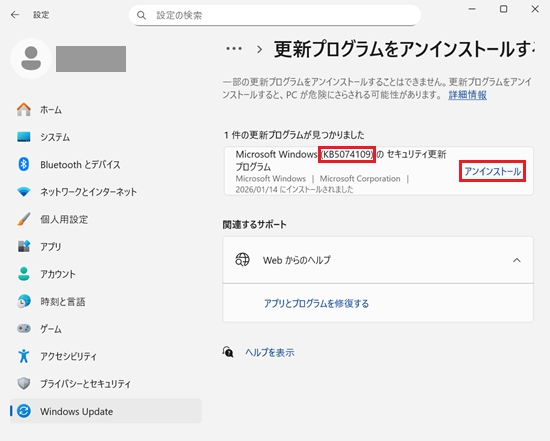Open the 詳細情報 link

467,95
